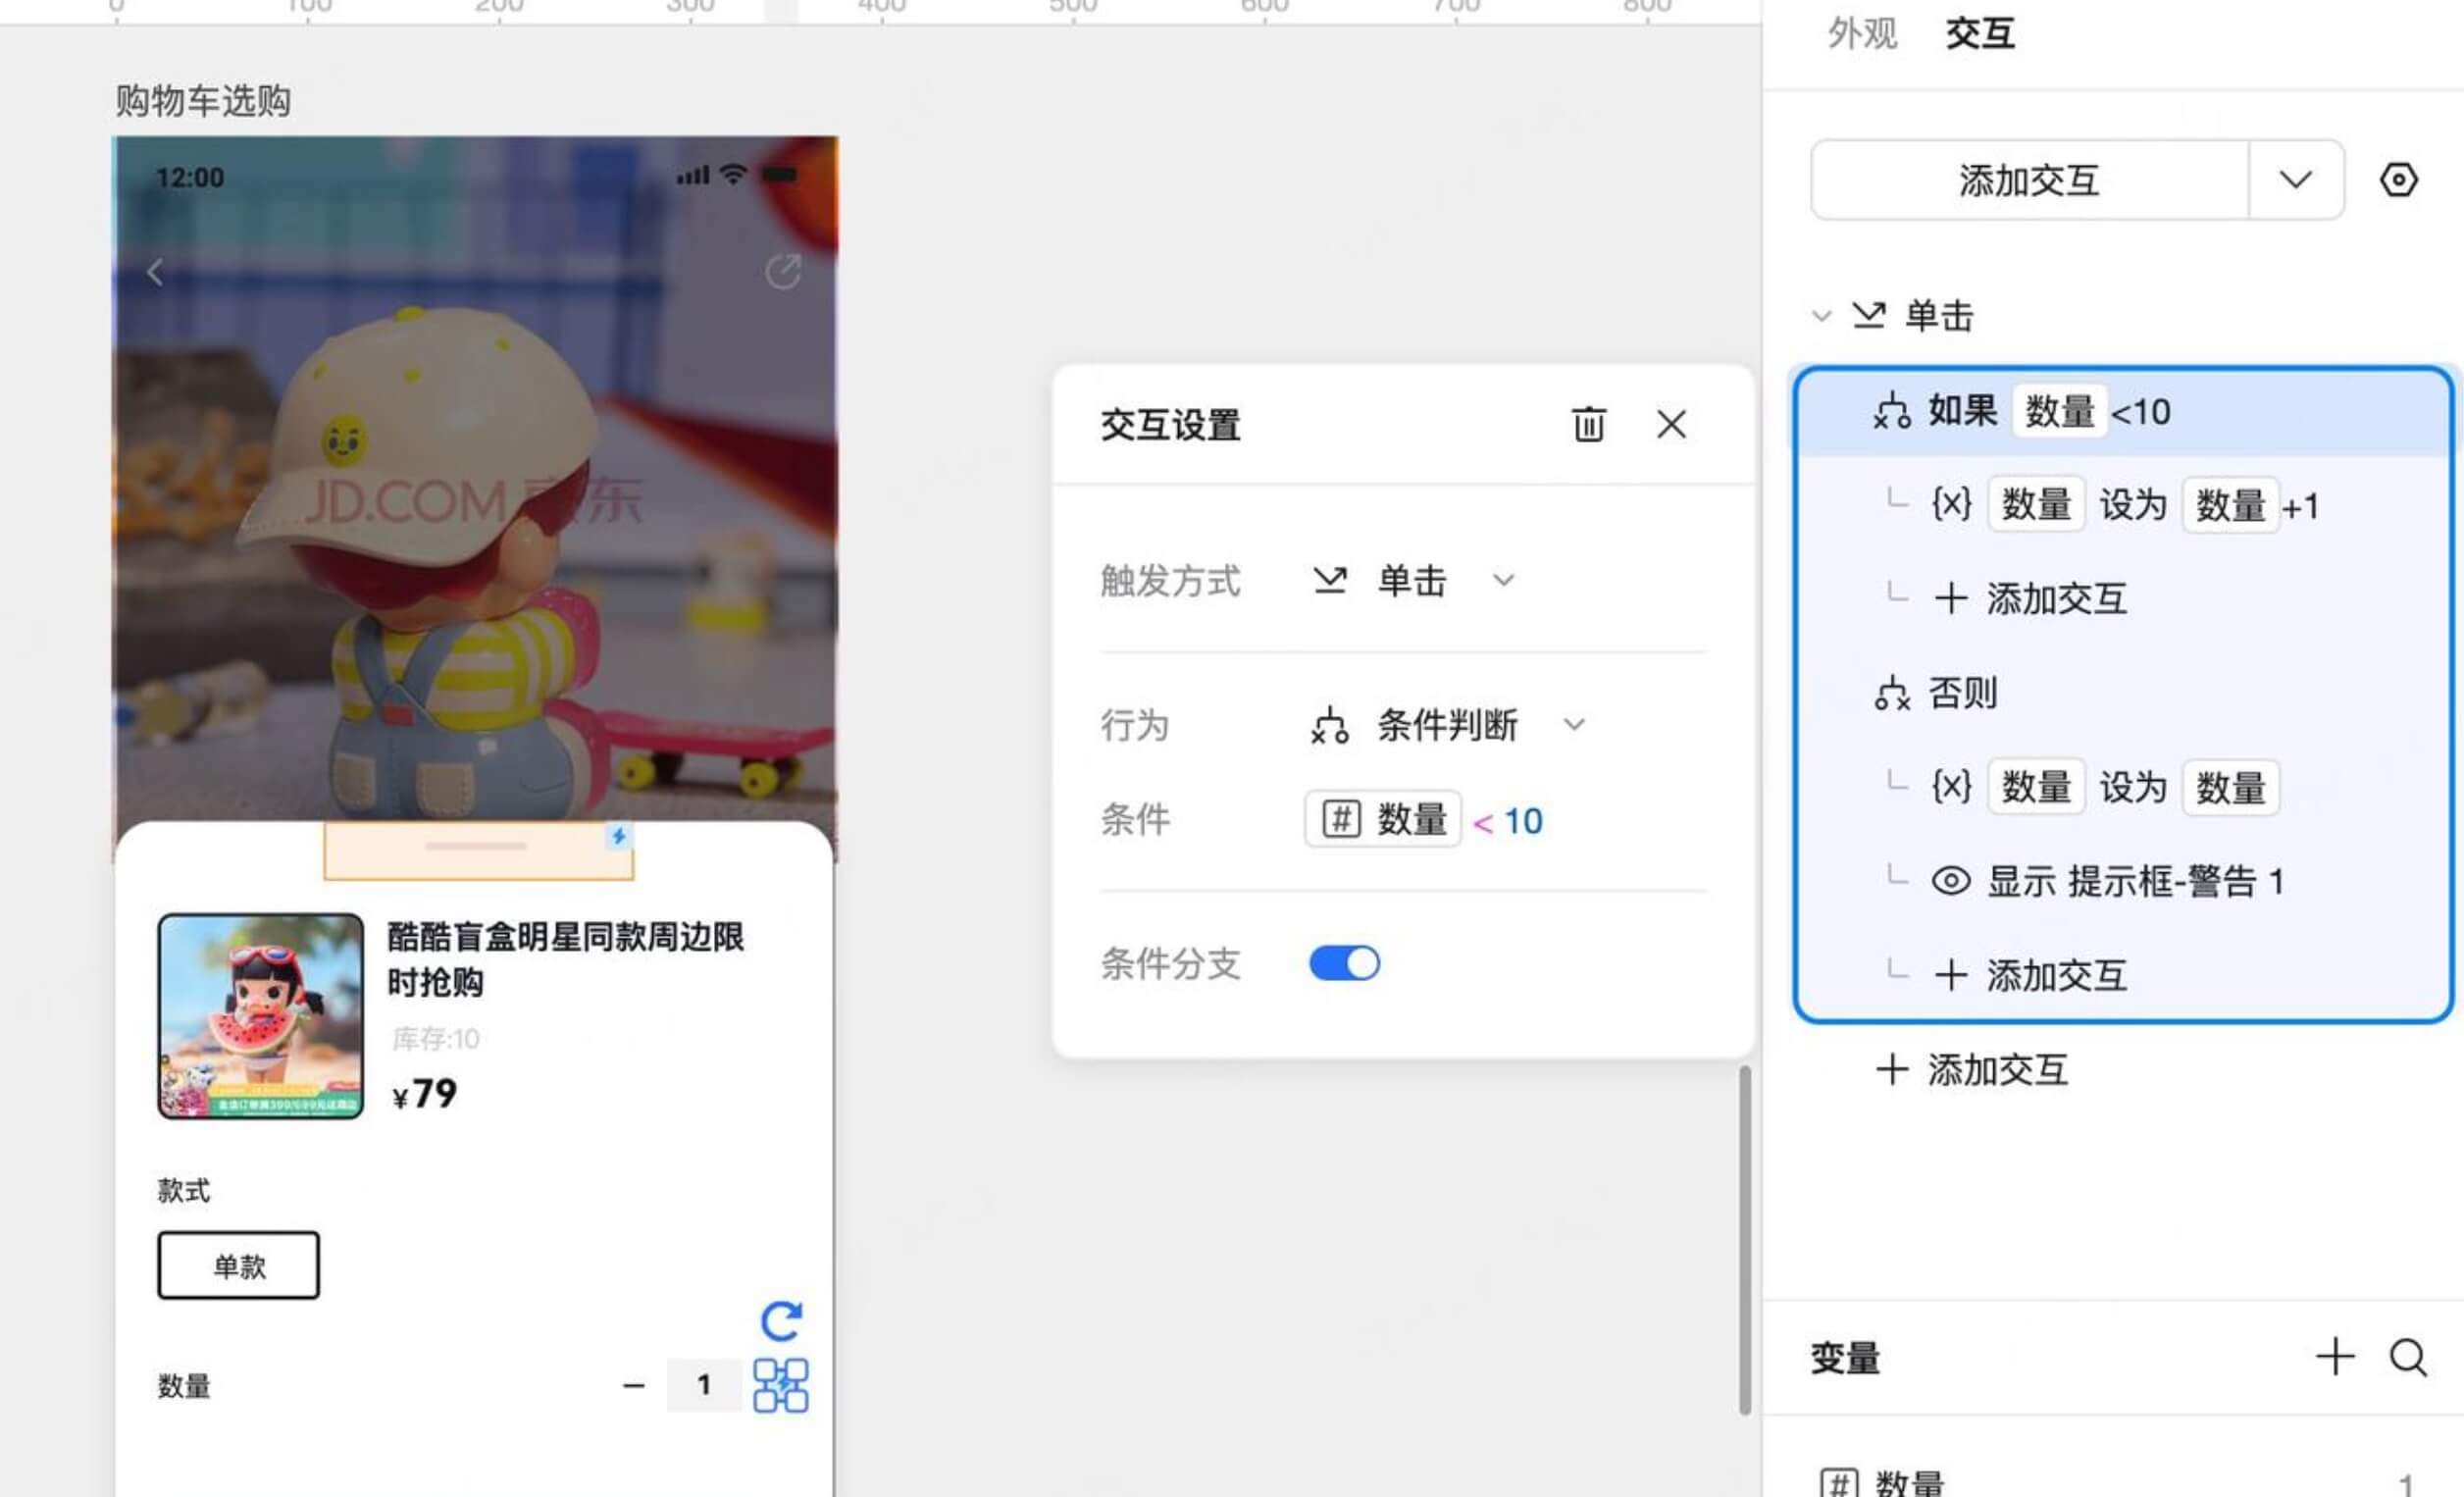Click the minus quantity stepper button
The image size is (2464, 1497).
pyautogui.click(x=634, y=1386)
